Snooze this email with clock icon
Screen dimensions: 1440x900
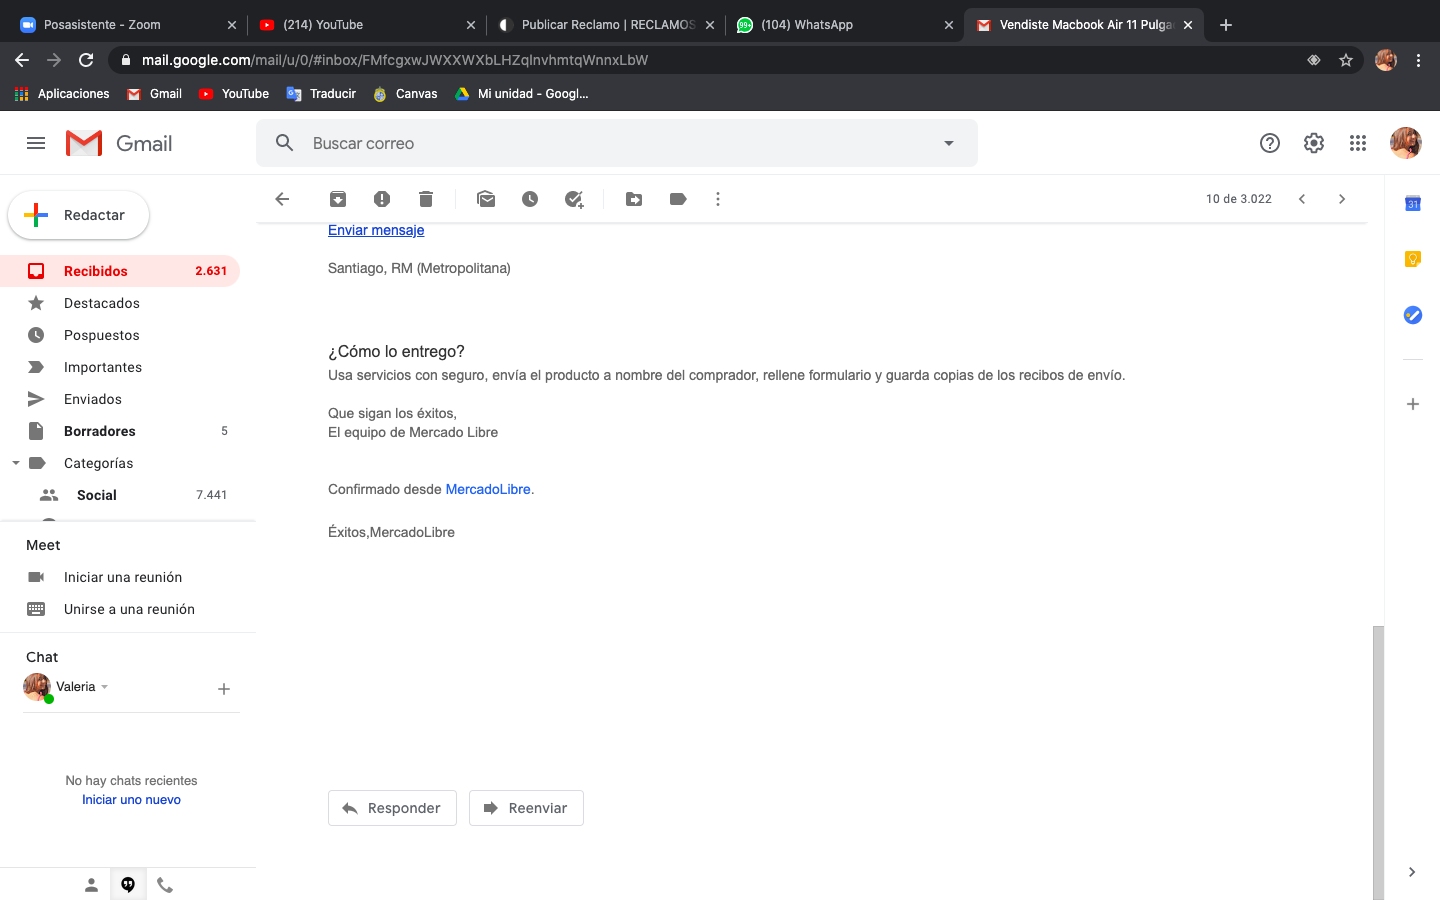click(x=530, y=199)
